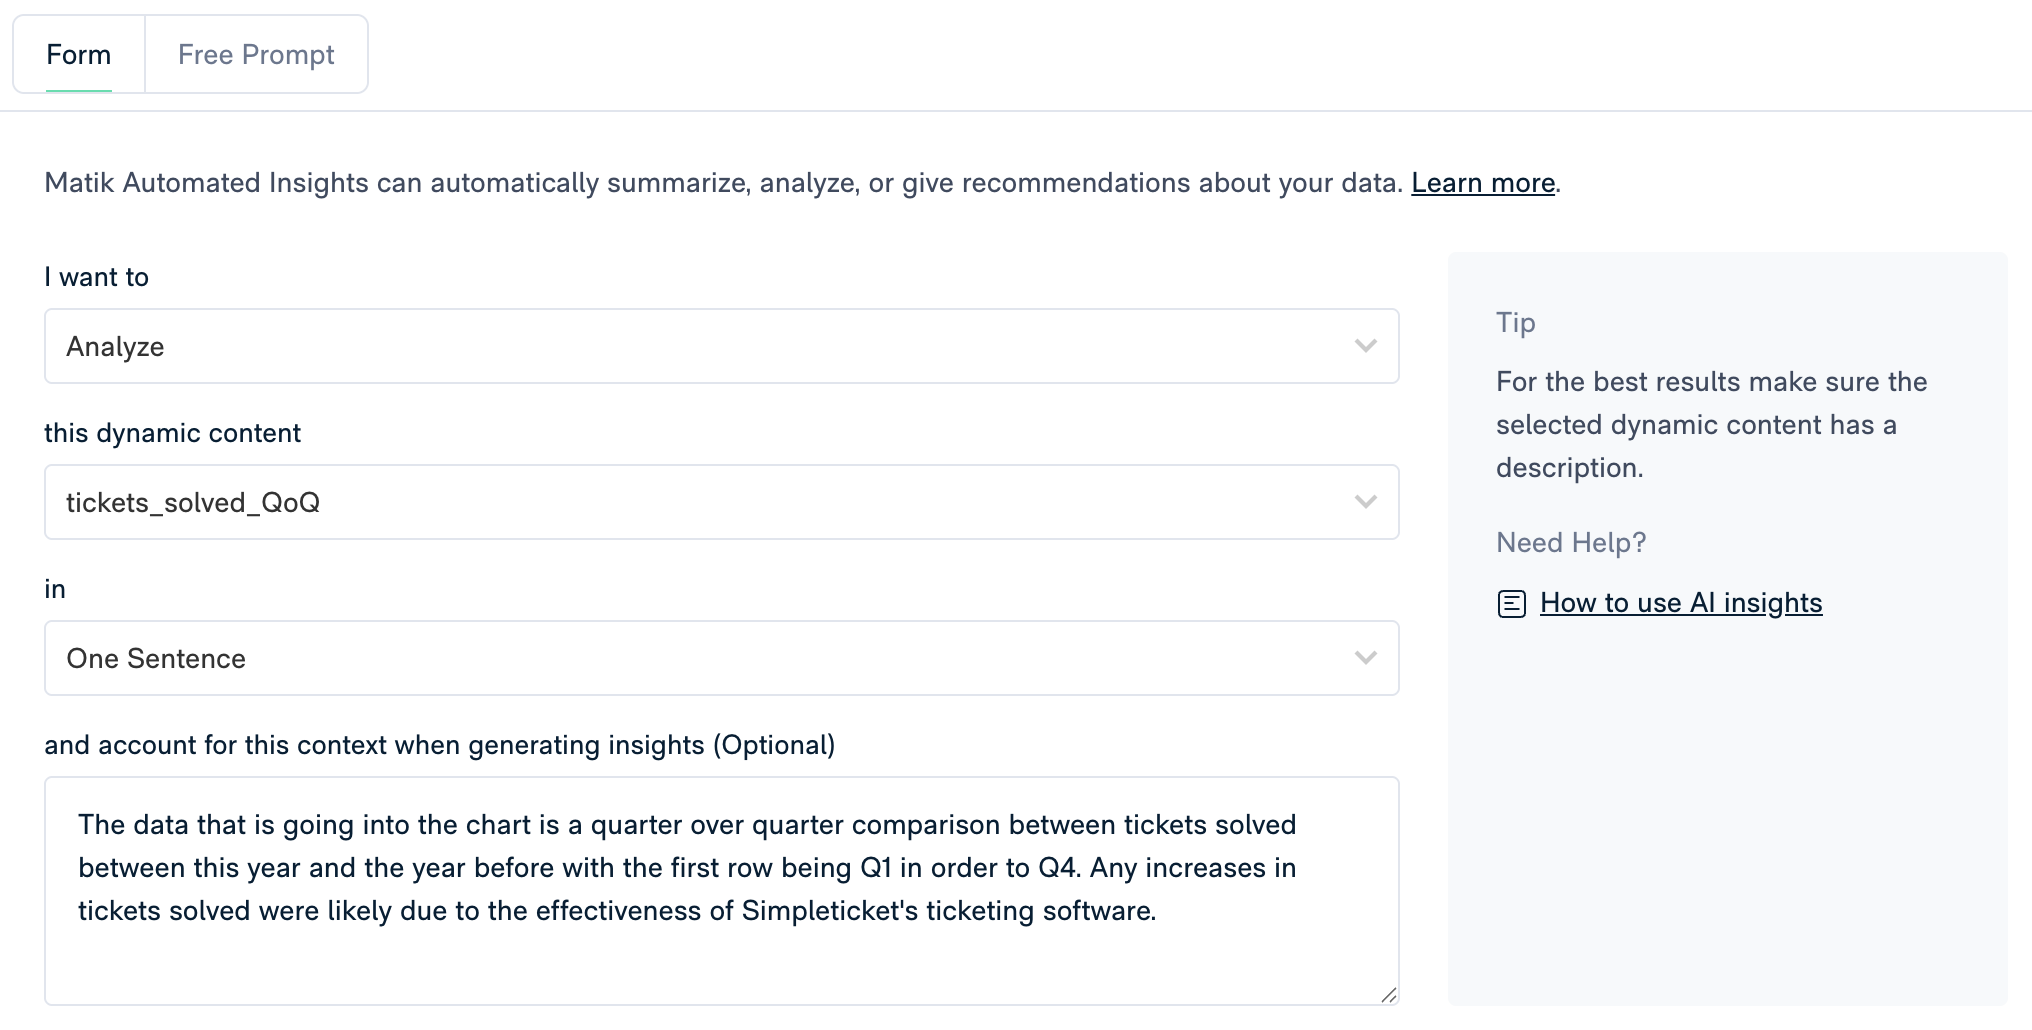Click the "I want to" field label
Image resolution: width=2032 pixels, height=1030 pixels.
(x=97, y=277)
